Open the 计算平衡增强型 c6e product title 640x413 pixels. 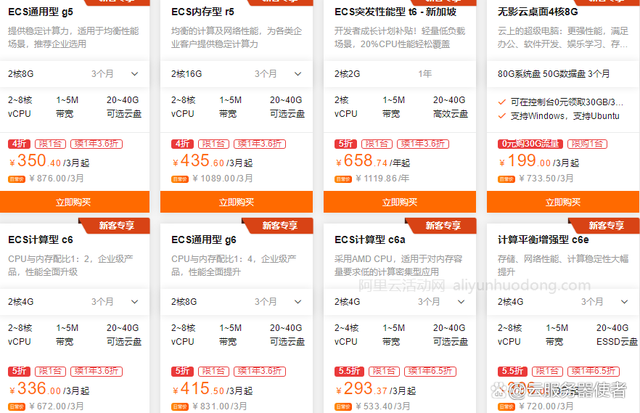coord(543,240)
